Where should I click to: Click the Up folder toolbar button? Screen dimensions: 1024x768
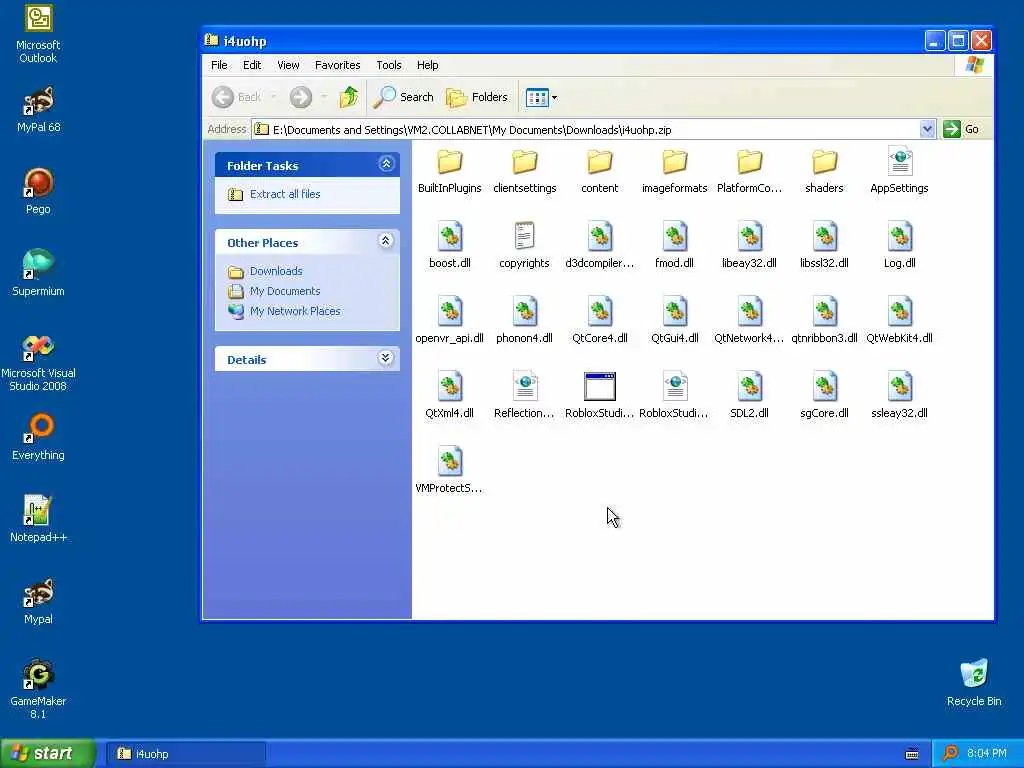coord(349,97)
